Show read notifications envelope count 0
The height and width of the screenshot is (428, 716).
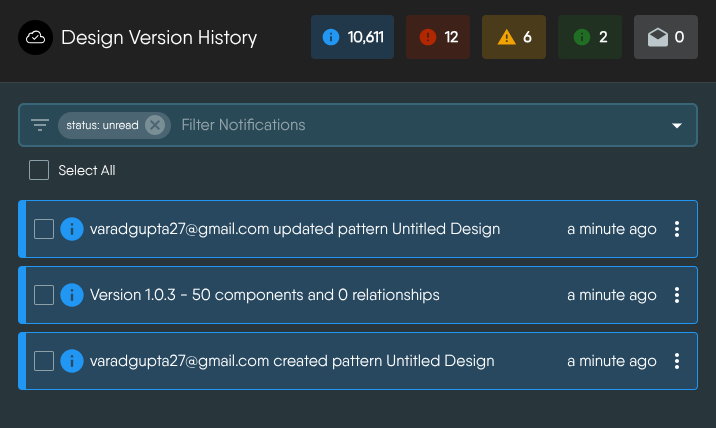pos(666,37)
